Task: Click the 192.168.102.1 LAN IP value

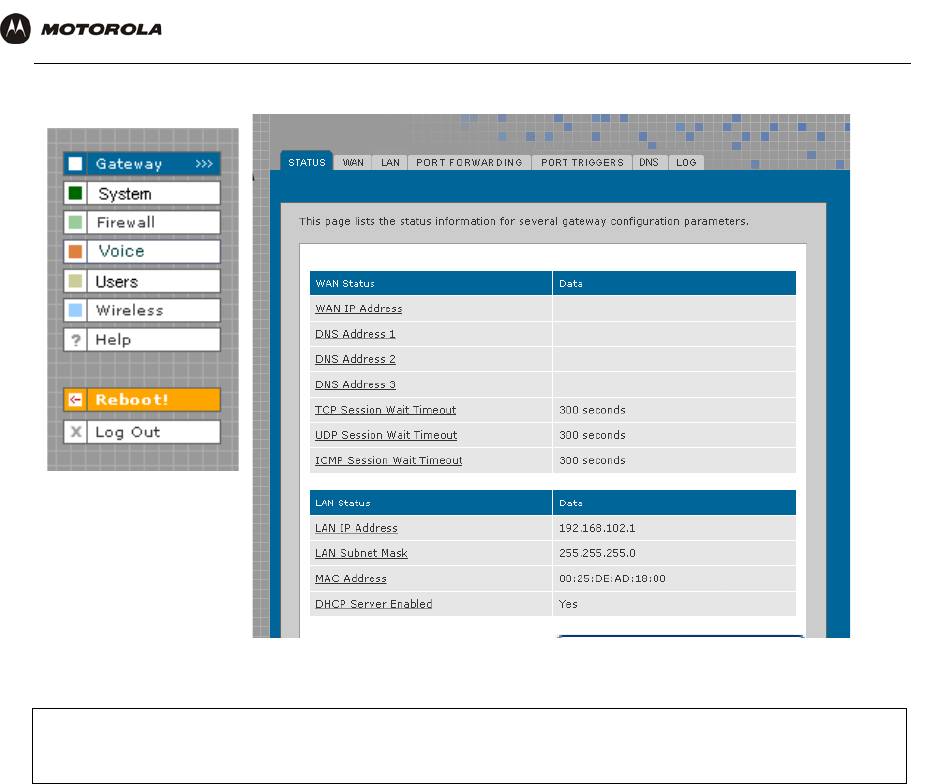Action: coord(597,528)
